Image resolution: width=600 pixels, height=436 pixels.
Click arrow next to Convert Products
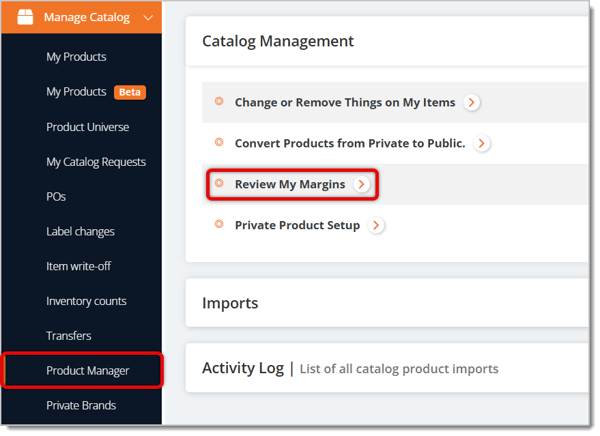(482, 144)
